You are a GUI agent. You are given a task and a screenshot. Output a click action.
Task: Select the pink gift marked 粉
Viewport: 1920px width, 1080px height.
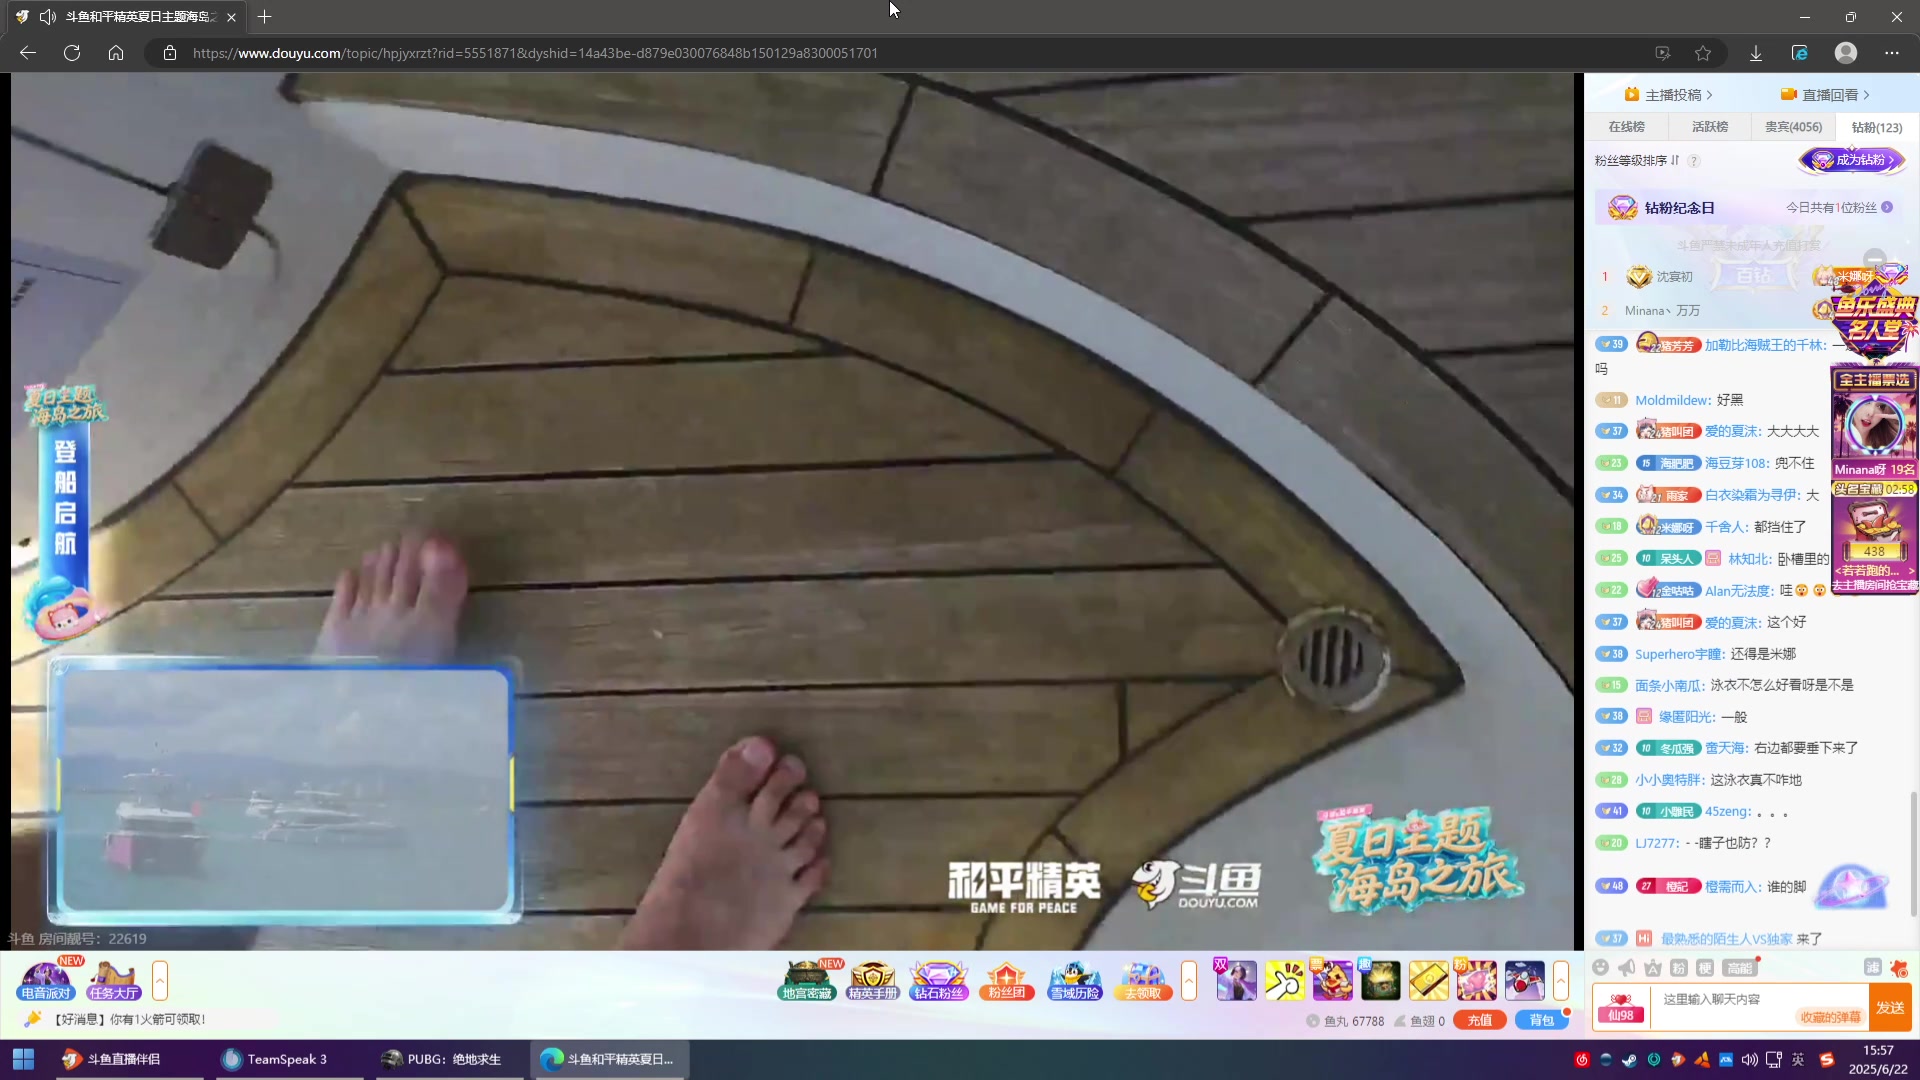[1476, 980]
